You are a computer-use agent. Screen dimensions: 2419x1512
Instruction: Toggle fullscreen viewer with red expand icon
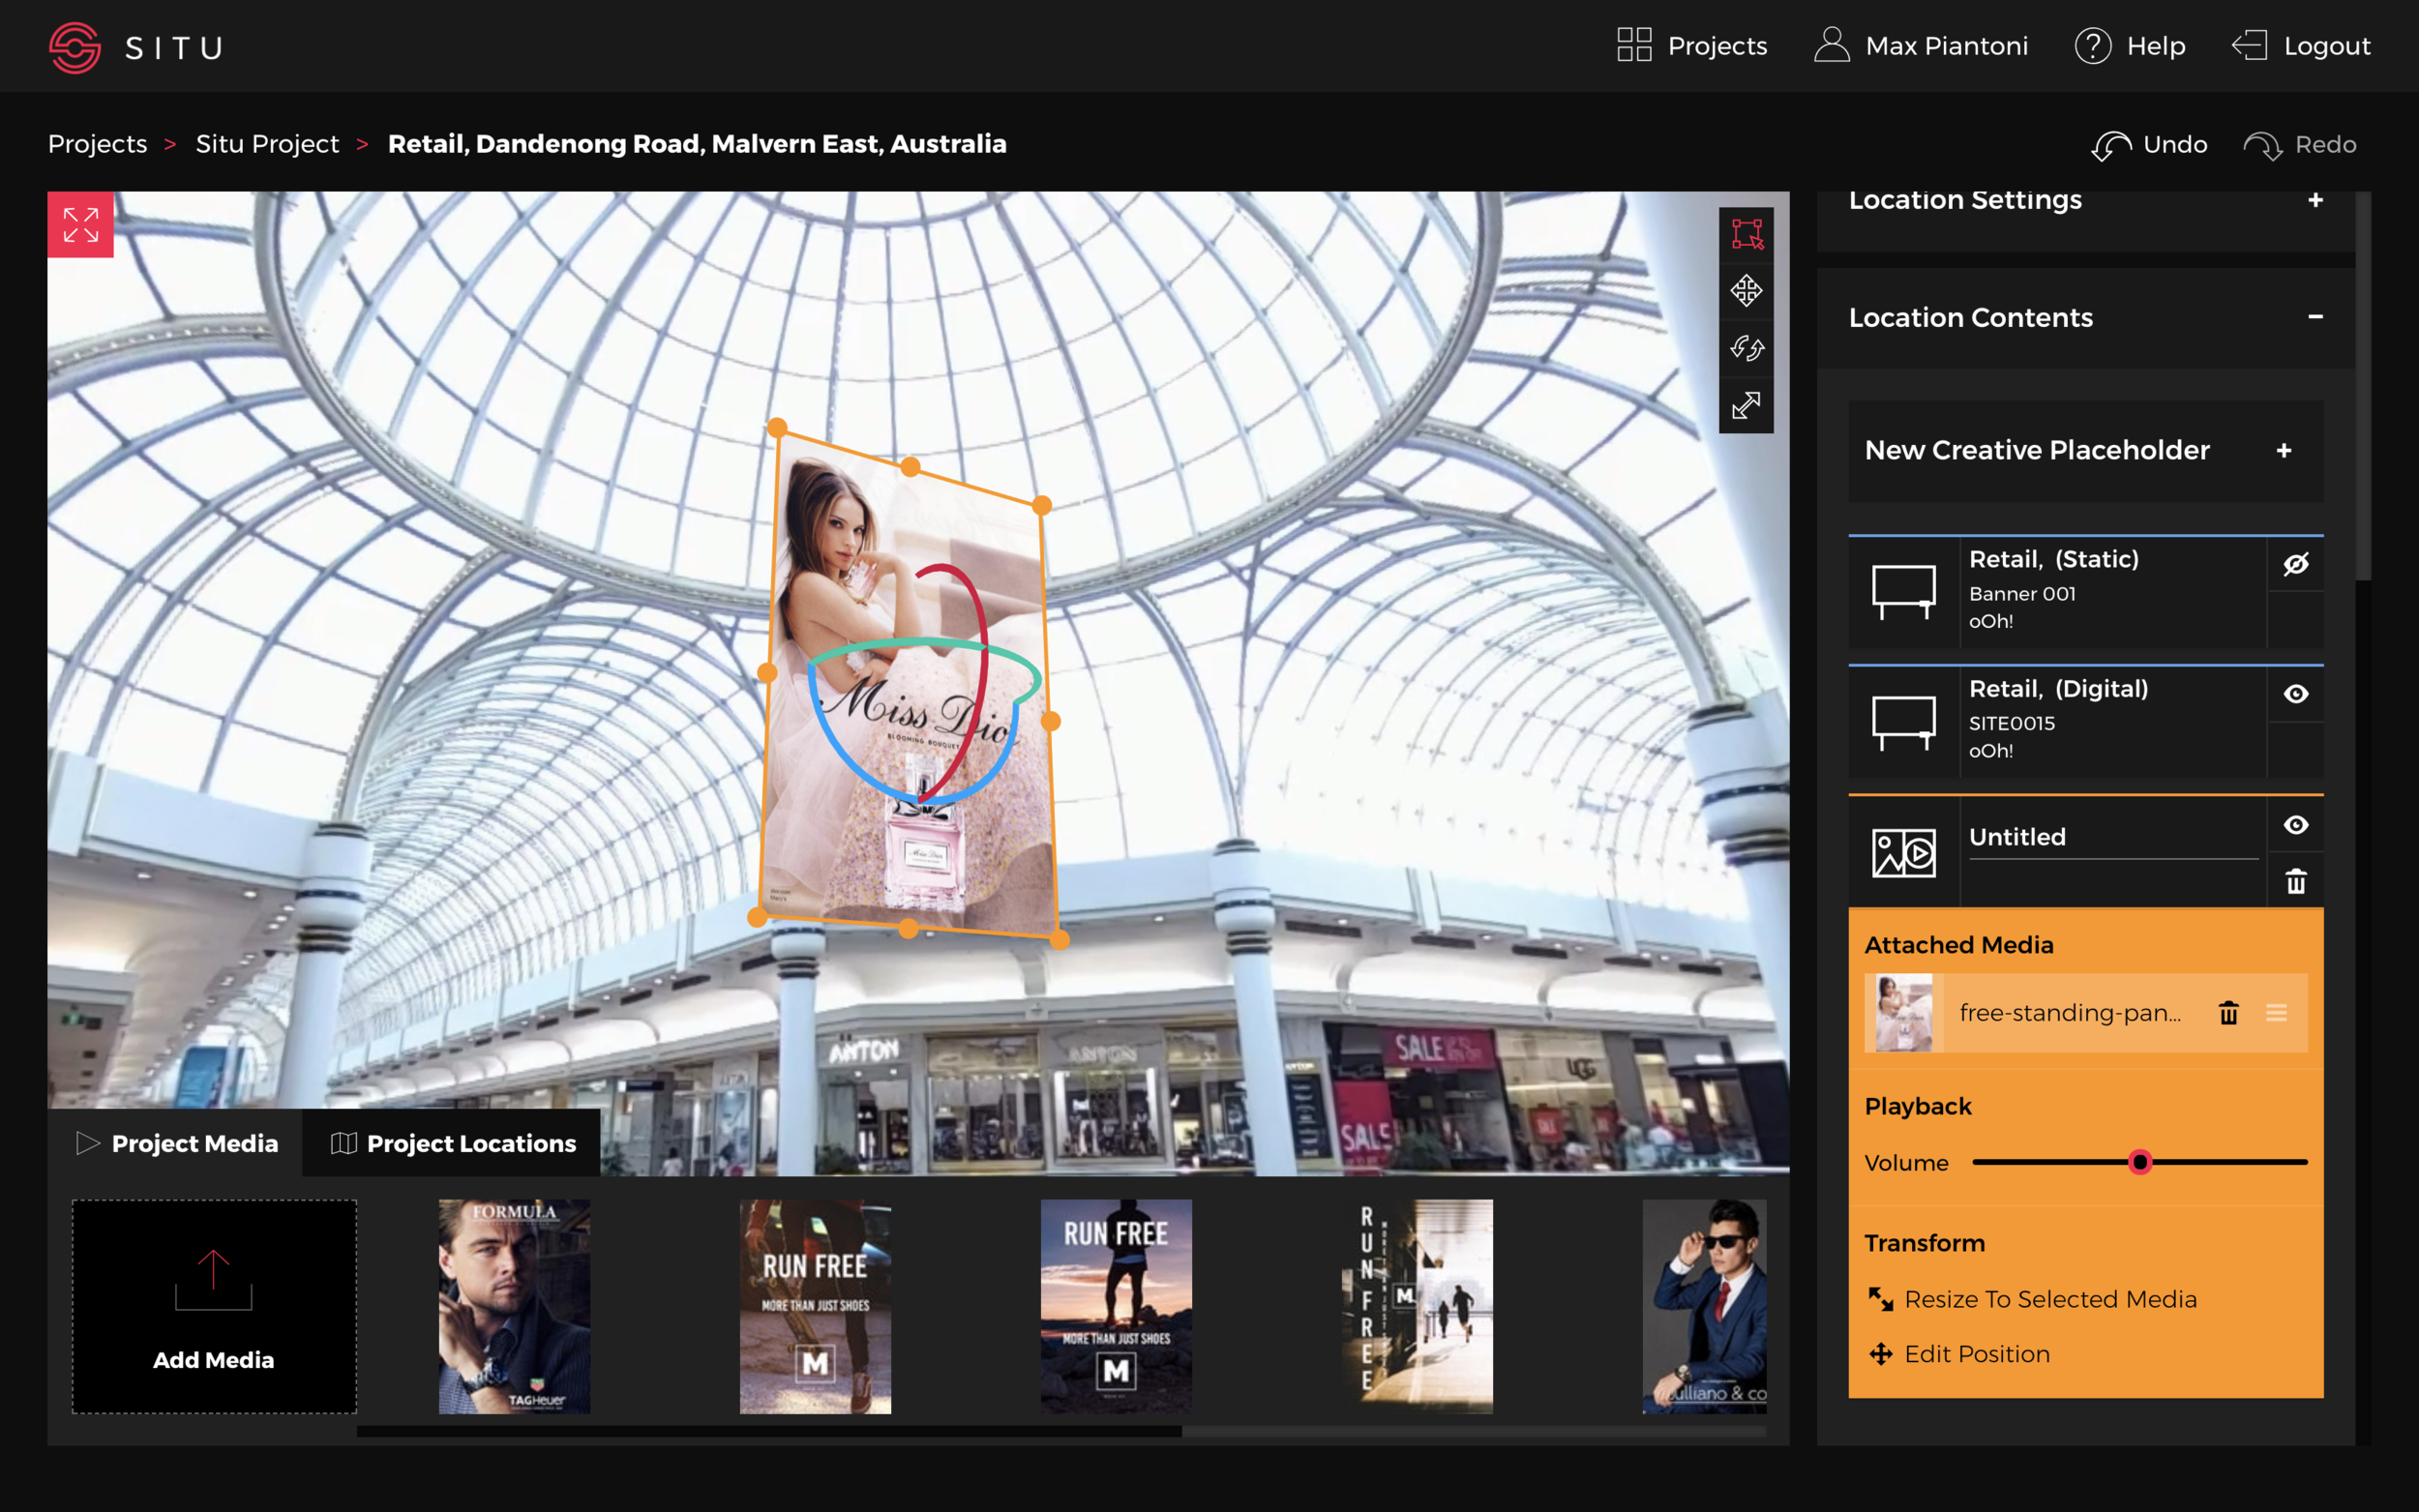pyautogui.click(x=81, y=224)
